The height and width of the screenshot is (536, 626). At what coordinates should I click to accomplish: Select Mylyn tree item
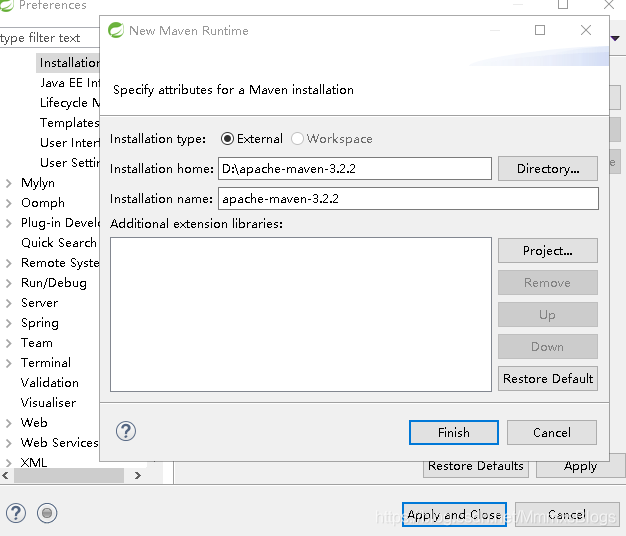point(38,183)
